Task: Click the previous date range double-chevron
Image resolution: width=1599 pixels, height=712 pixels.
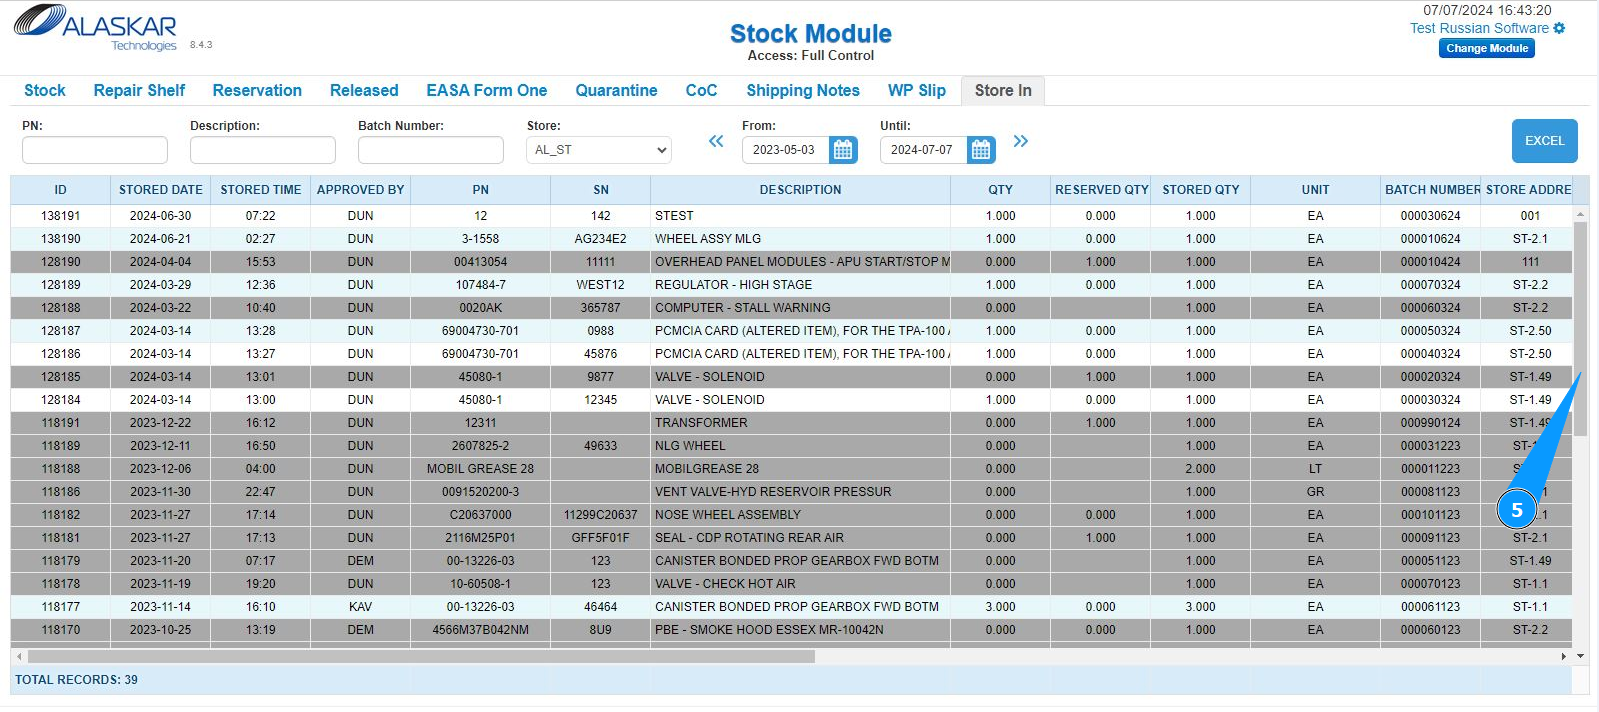Action: pos(716,141)
